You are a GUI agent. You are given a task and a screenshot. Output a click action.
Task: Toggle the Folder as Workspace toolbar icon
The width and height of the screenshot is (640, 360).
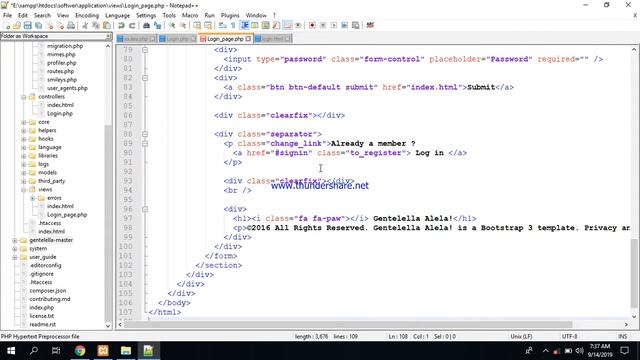287,25
